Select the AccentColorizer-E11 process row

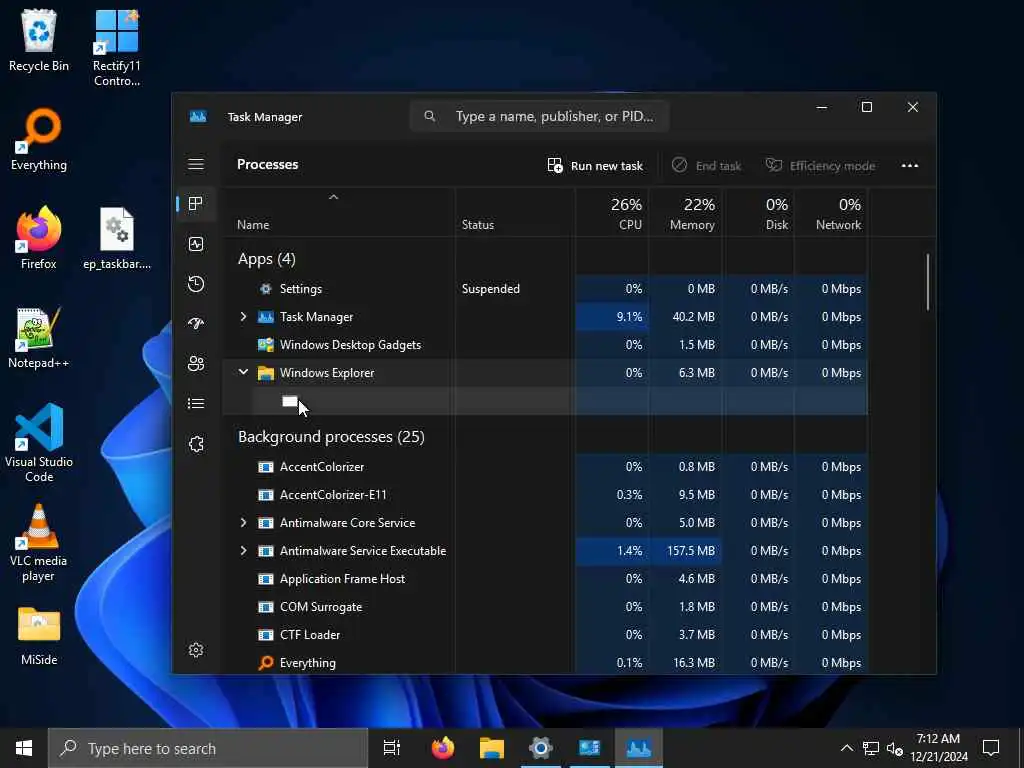pyautogui.click(x=545, y=495)
